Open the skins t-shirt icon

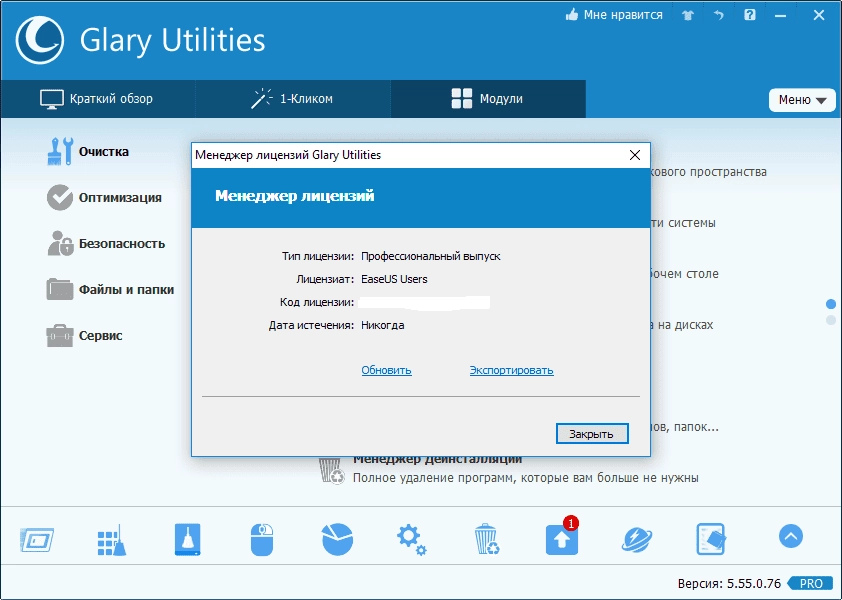pos(688,15)
